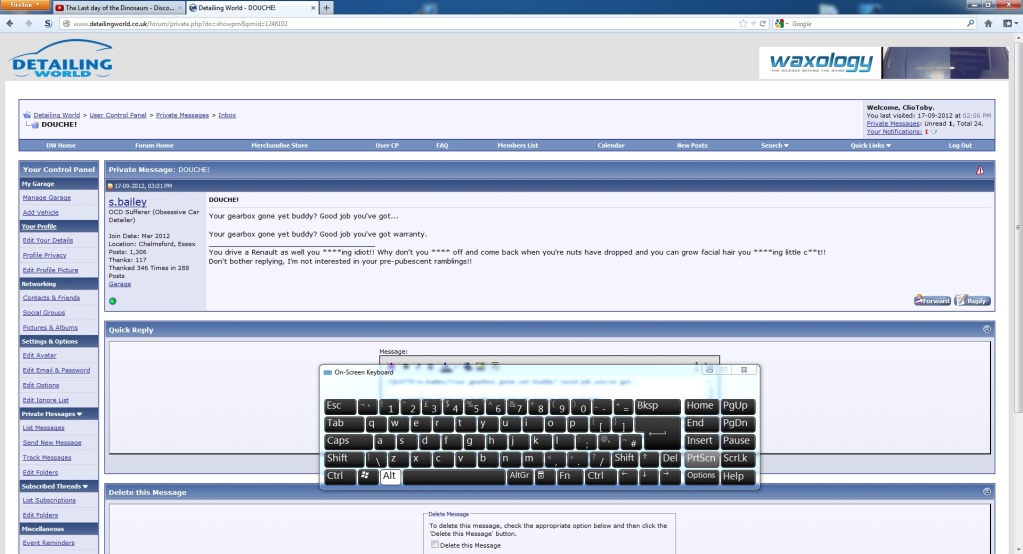Screen dimensions: 1023x554
Task: Click the Forward button on the message
Action: pyautogui.click(x=932, y=300)
